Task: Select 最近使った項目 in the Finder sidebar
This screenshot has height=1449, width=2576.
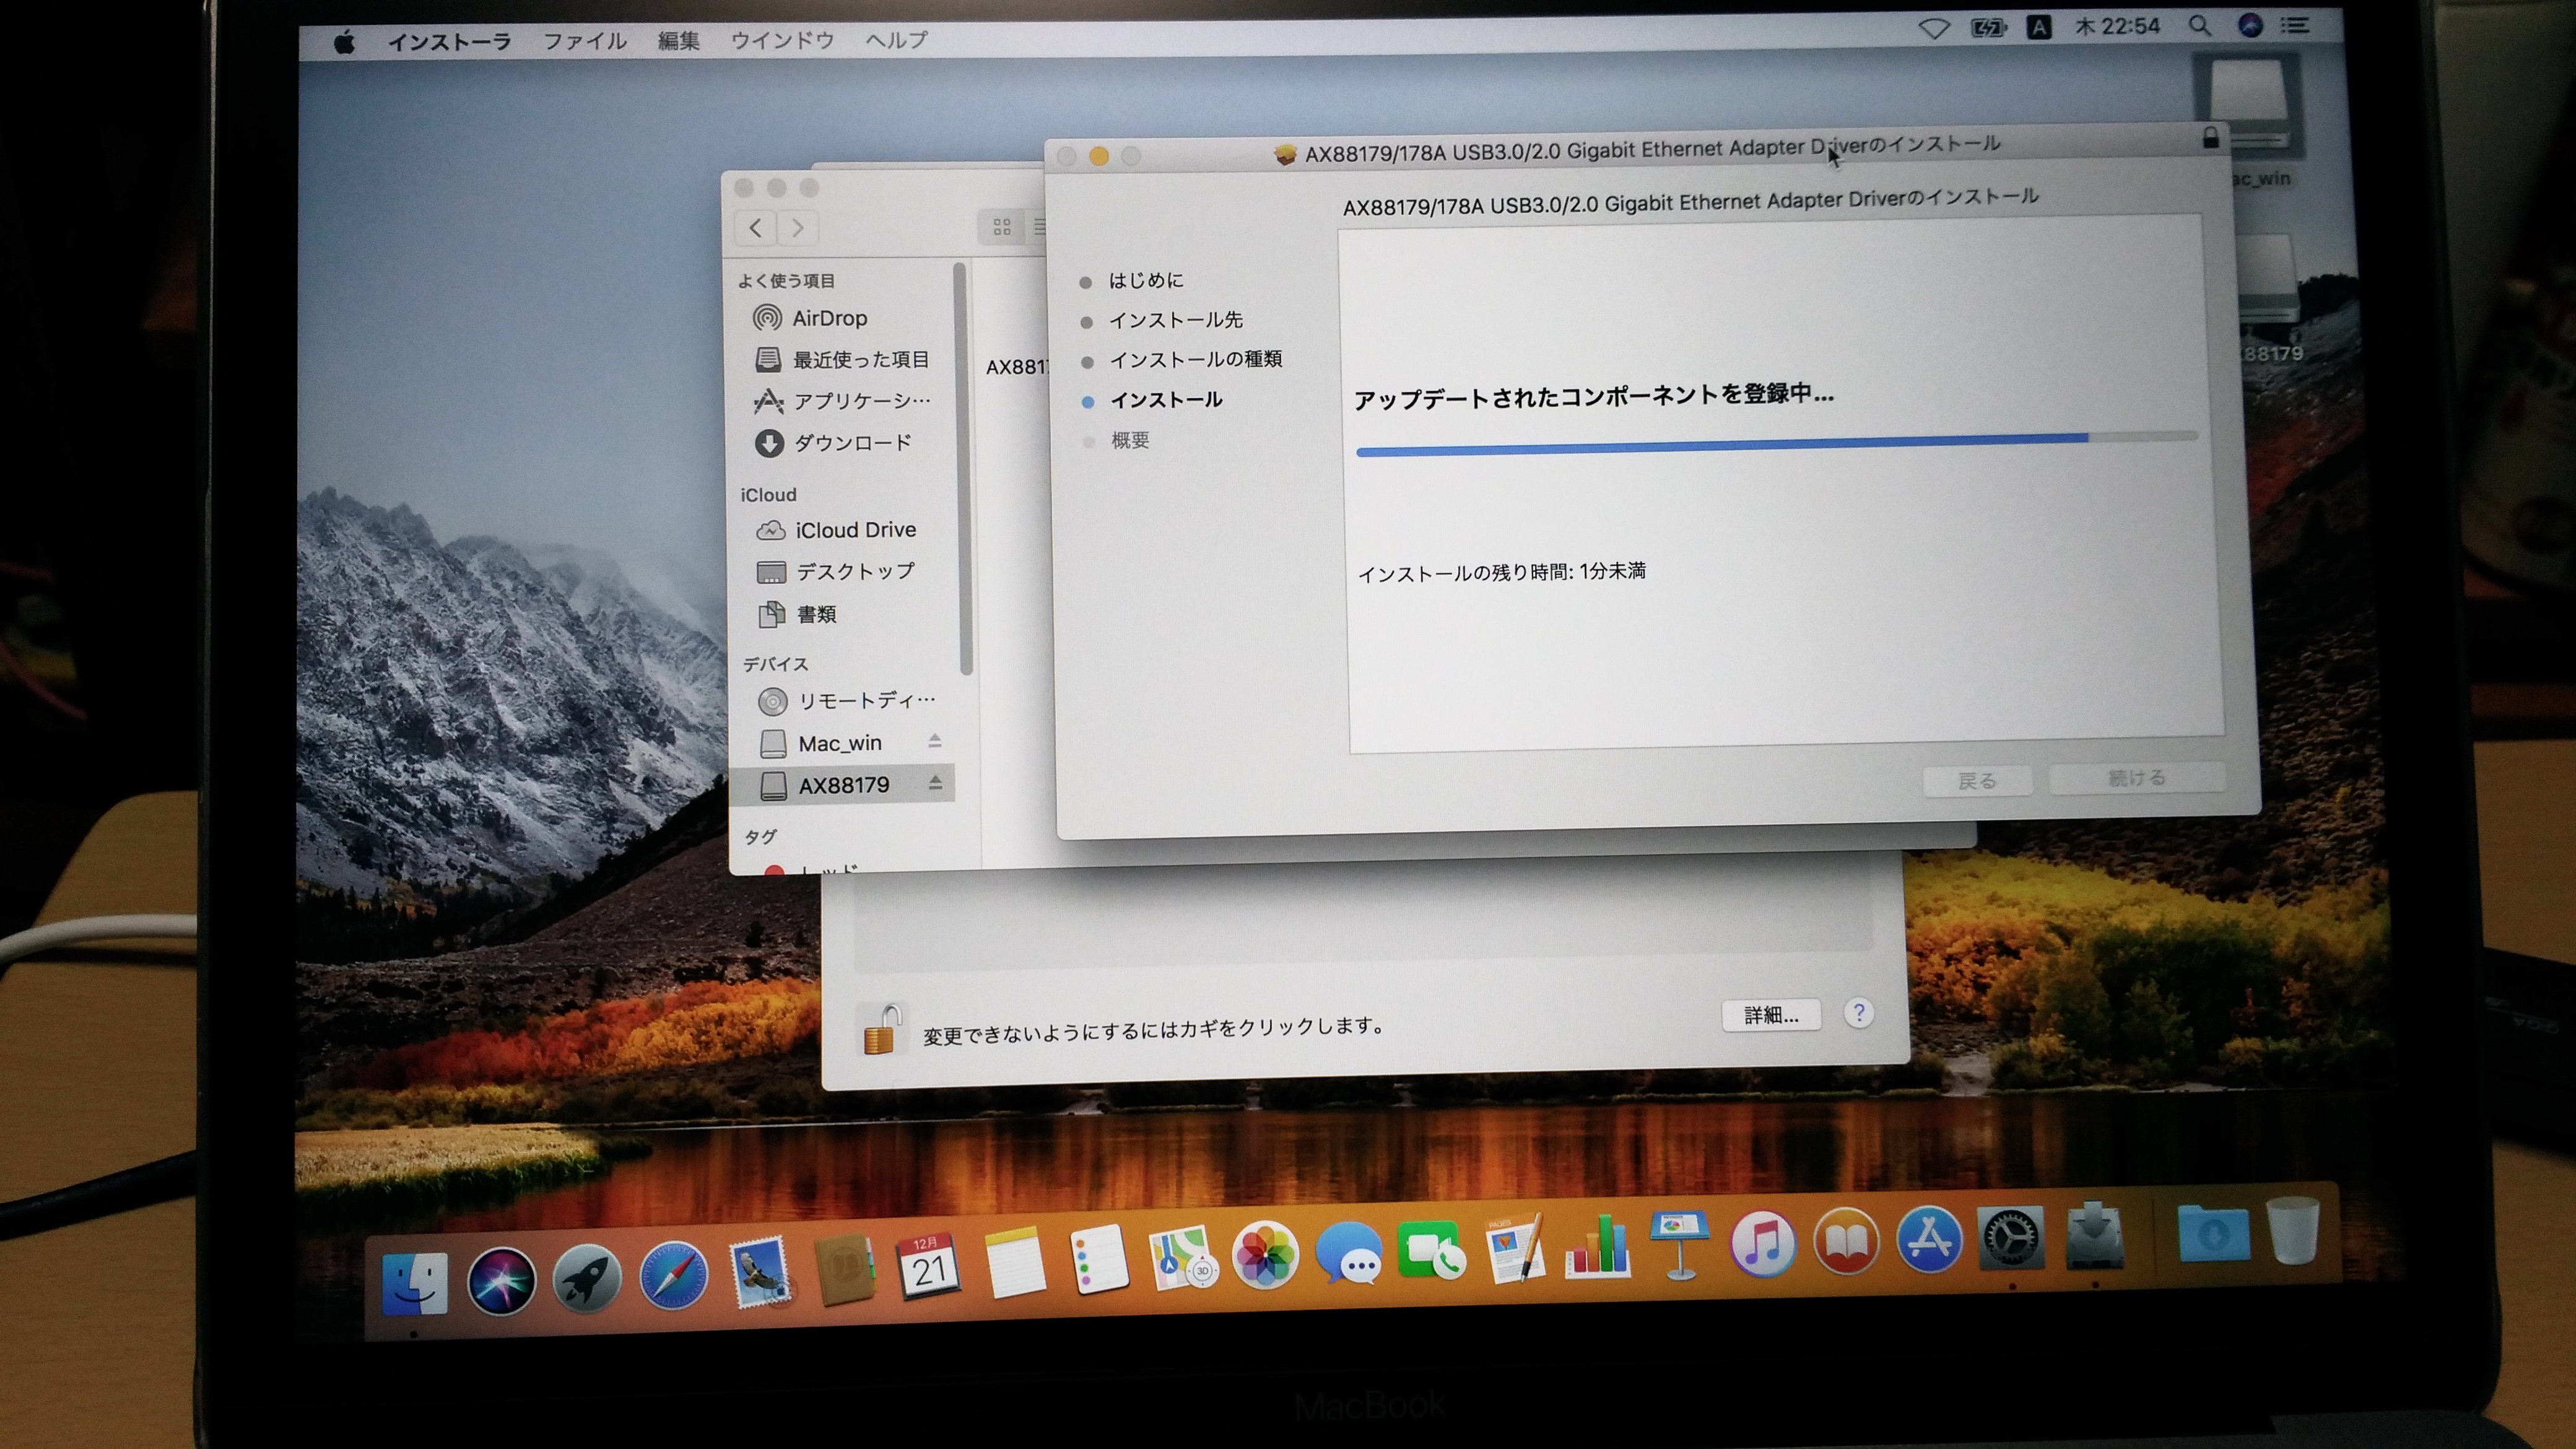Action: (841, 359)
